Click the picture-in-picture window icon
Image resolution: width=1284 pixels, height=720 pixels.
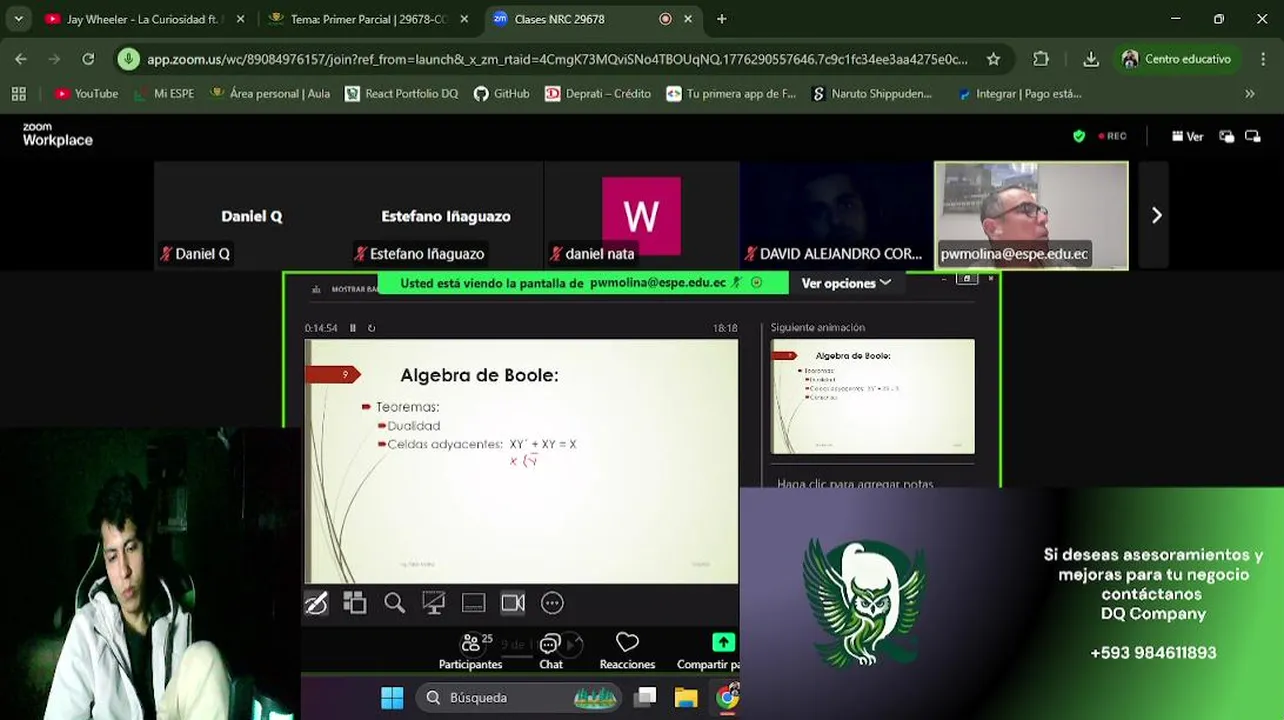(1227, 136)
